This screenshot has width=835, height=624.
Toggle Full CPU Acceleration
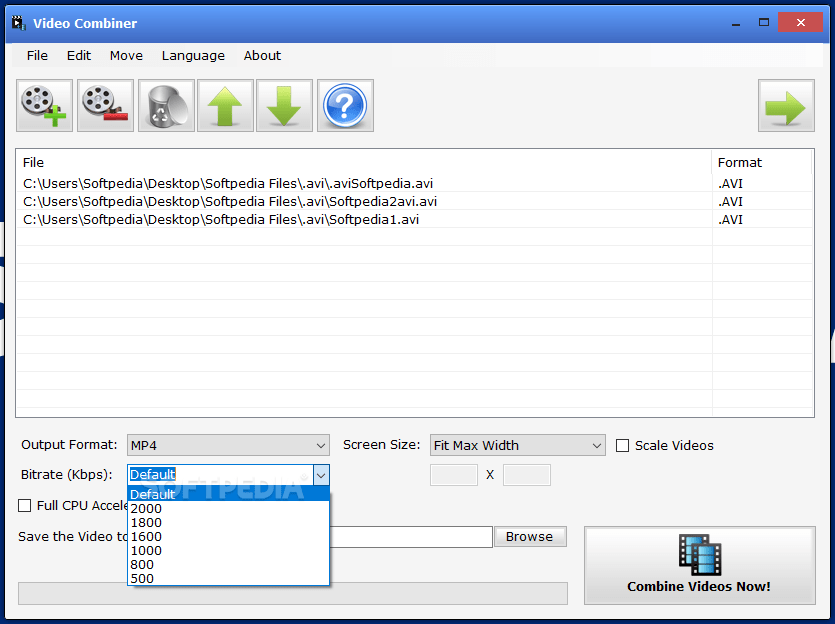point(24,505)
